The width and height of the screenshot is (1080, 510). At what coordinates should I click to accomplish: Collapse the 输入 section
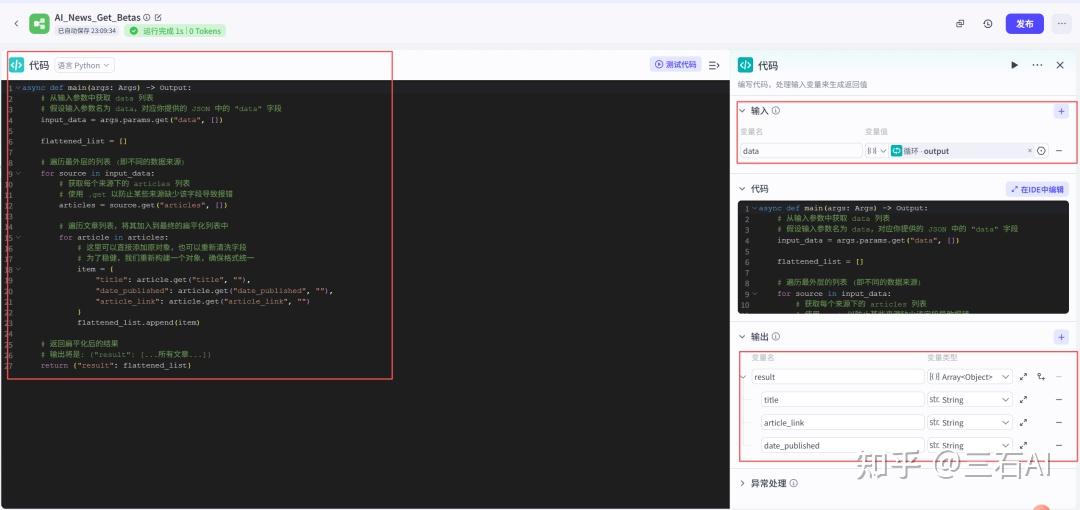pyautogui.click(x=742, y=111)
